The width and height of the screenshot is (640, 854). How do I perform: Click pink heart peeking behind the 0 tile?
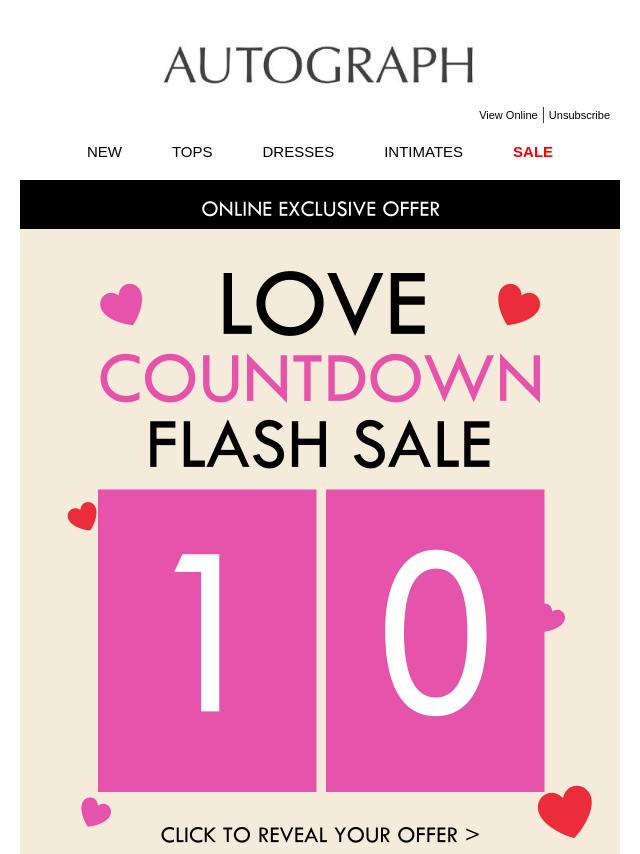(x=554, y=618)
